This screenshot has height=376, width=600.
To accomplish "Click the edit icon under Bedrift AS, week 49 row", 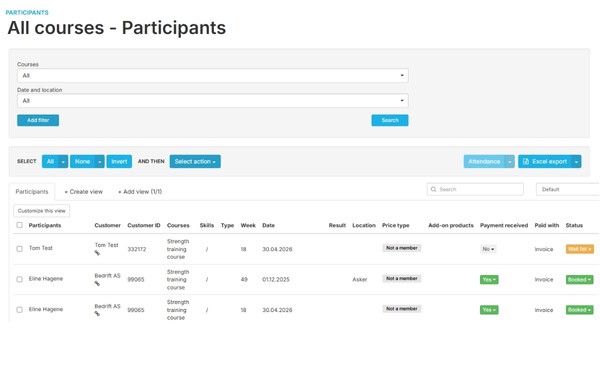I will pyautogui.click(x=97, y=283).
